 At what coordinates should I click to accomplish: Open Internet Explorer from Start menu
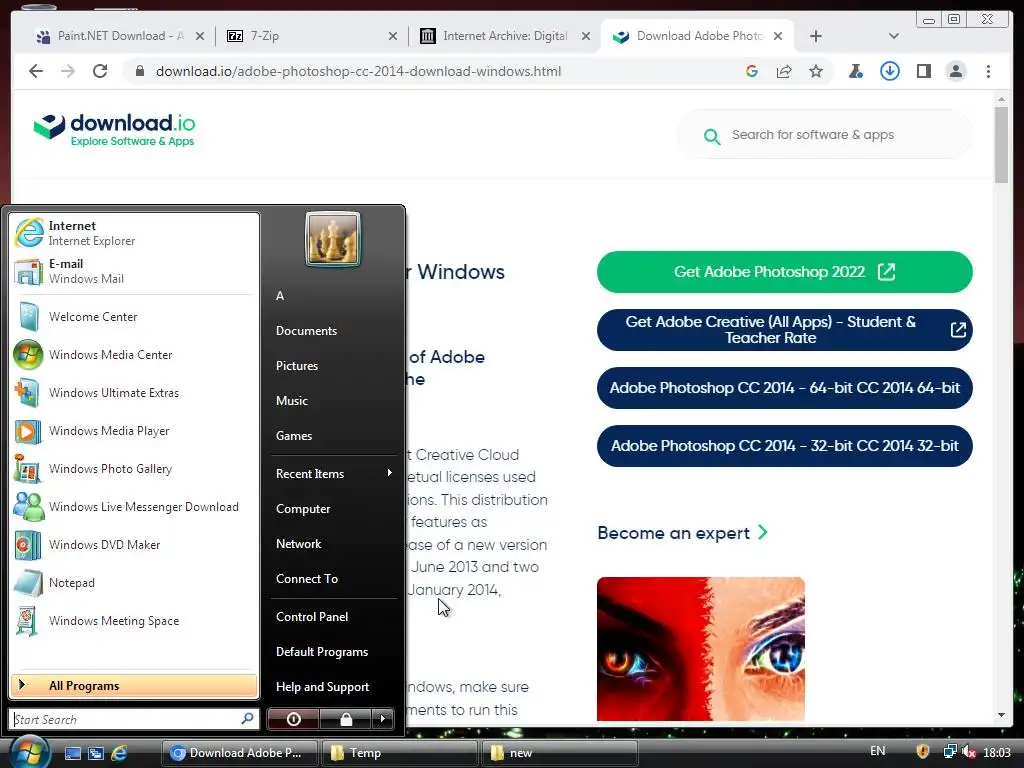pos(134,233)
